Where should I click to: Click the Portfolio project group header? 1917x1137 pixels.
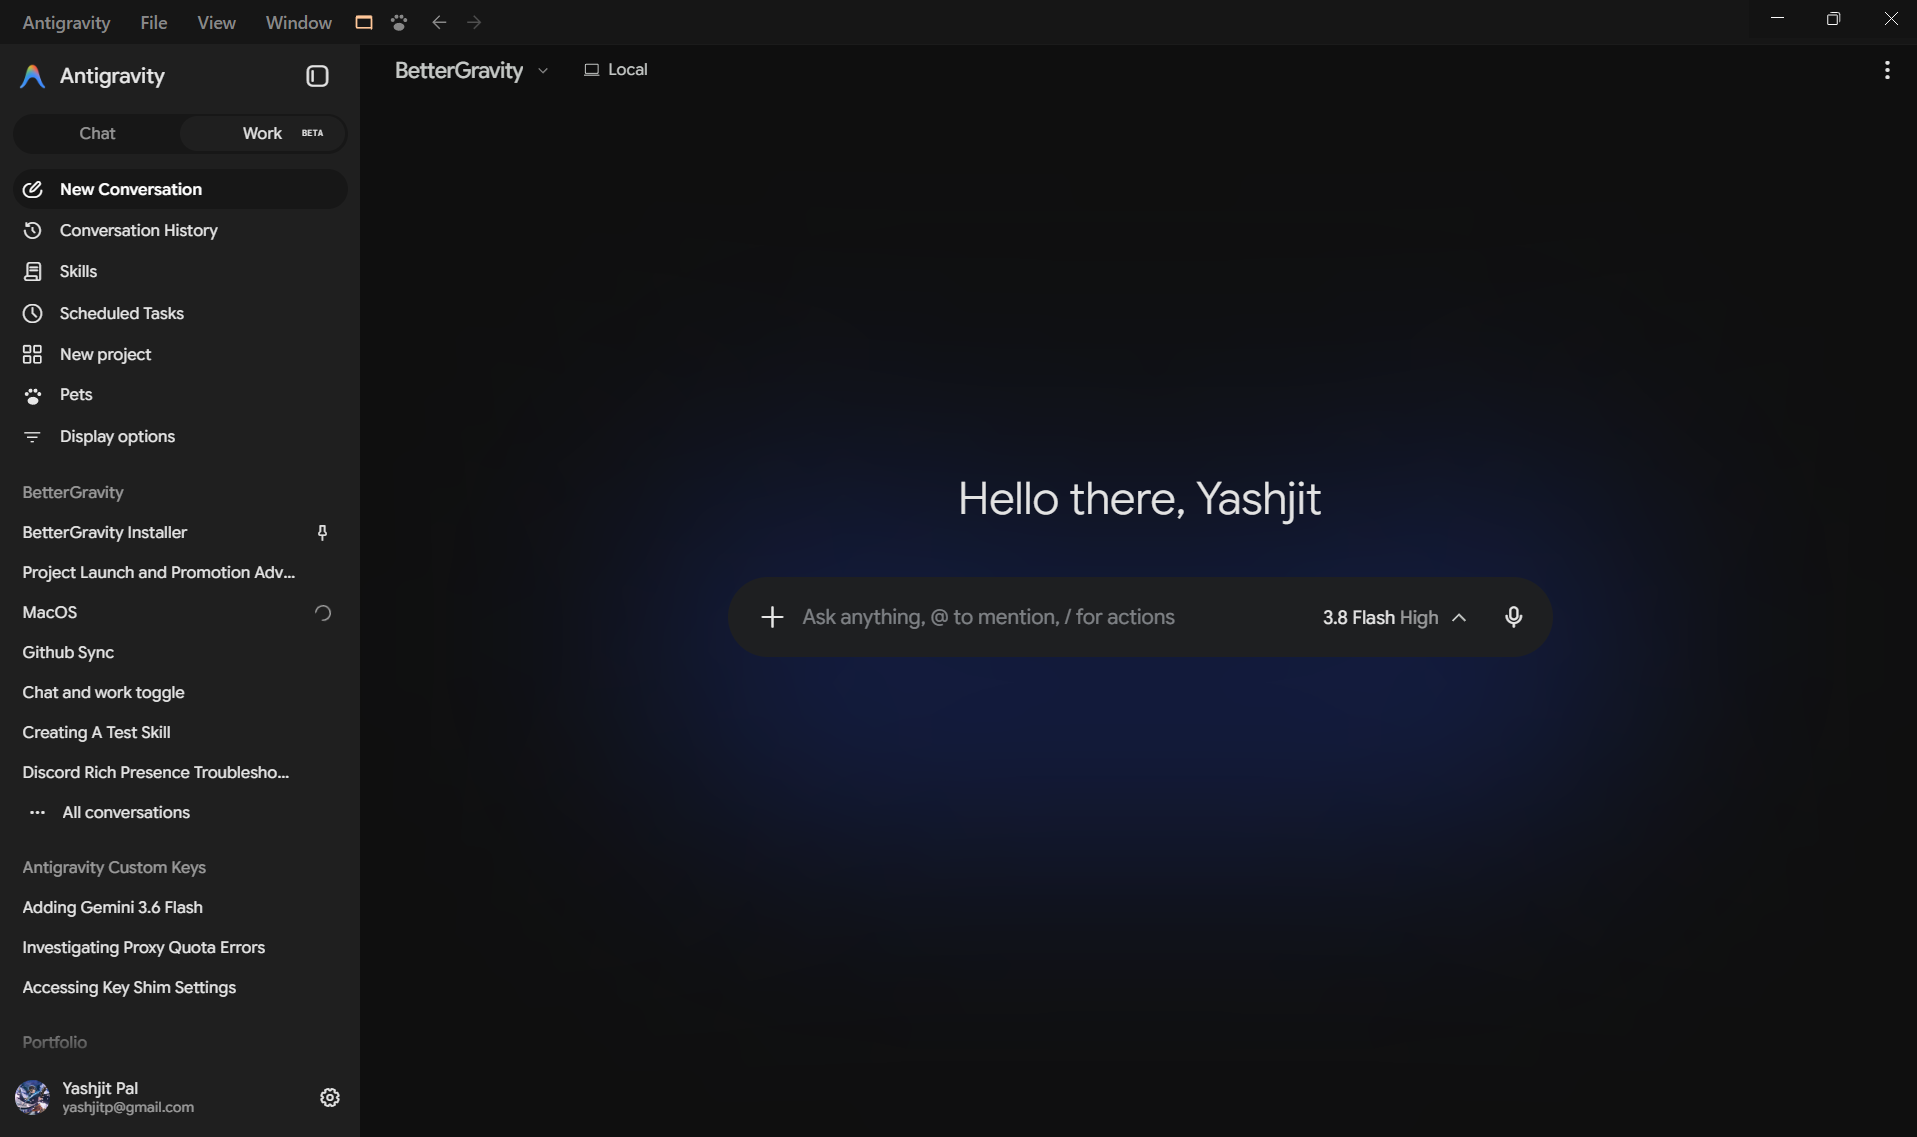tap(55, 1042)
